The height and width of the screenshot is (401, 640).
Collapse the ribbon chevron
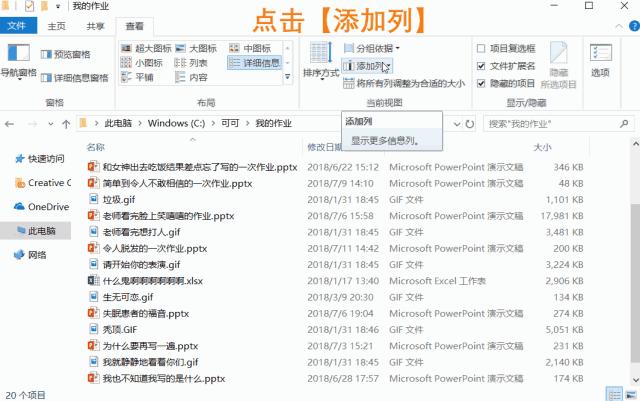tap(619, 27)
